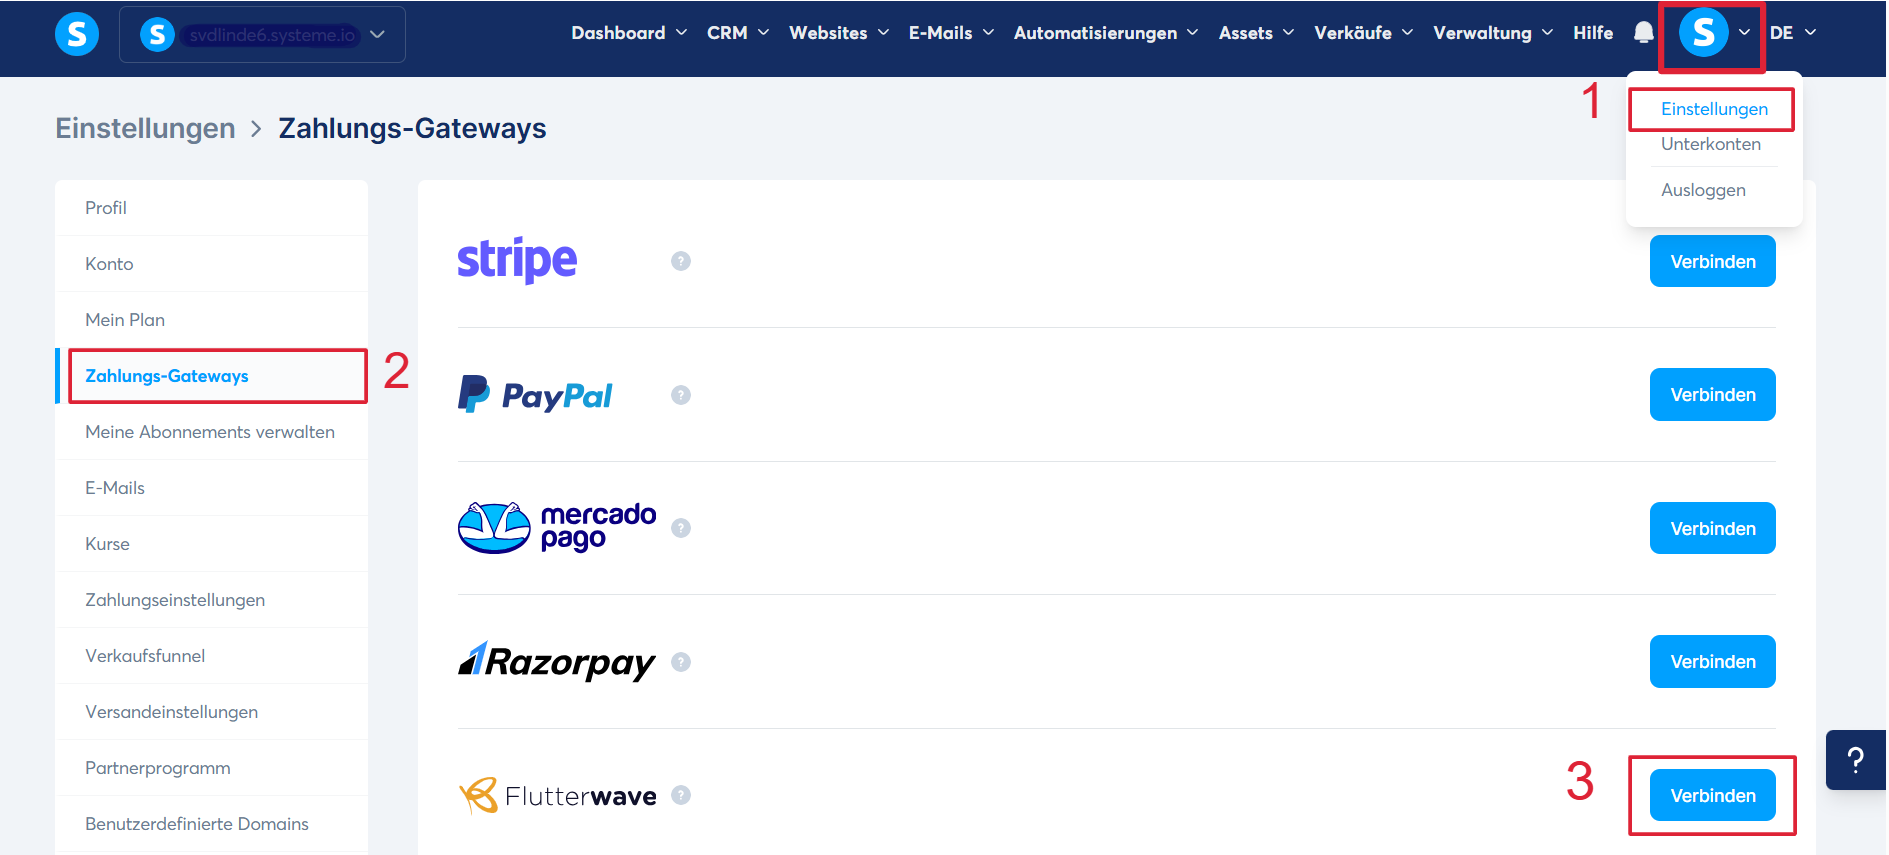Click the help icon next to Razorpay
This screenshot has width=1889, height=855.
pos(681,662)
